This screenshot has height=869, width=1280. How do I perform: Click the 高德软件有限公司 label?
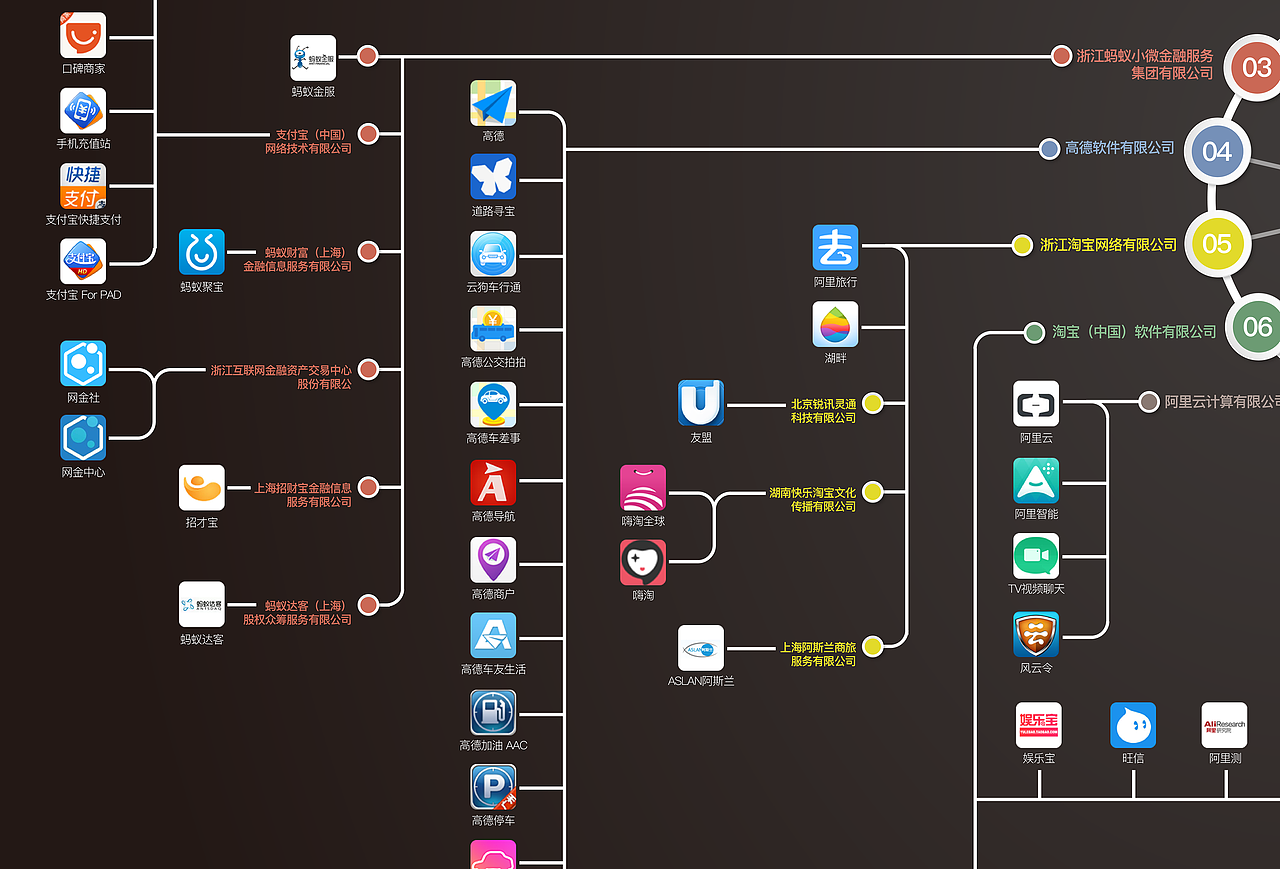1120,148
